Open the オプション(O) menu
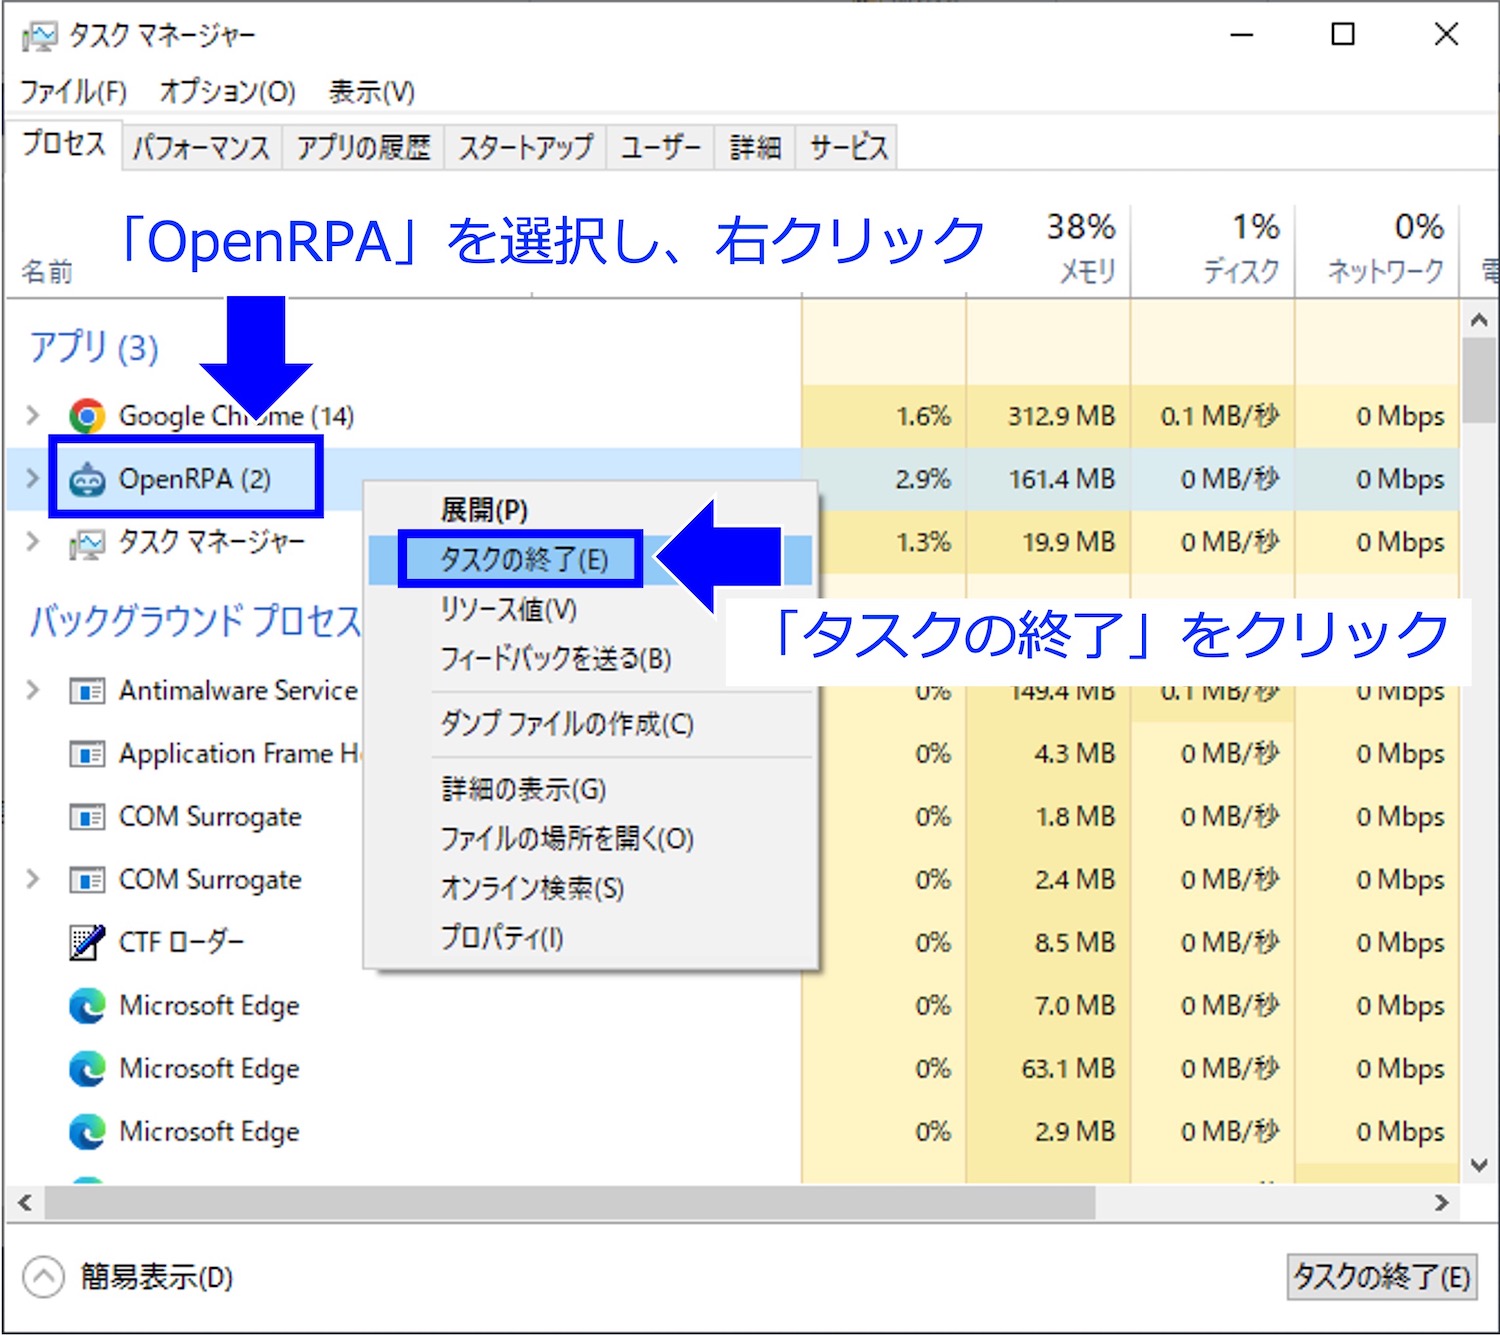Viewport: 1500px width, 1335px height. pyautogui.click(x=228, y=92)
